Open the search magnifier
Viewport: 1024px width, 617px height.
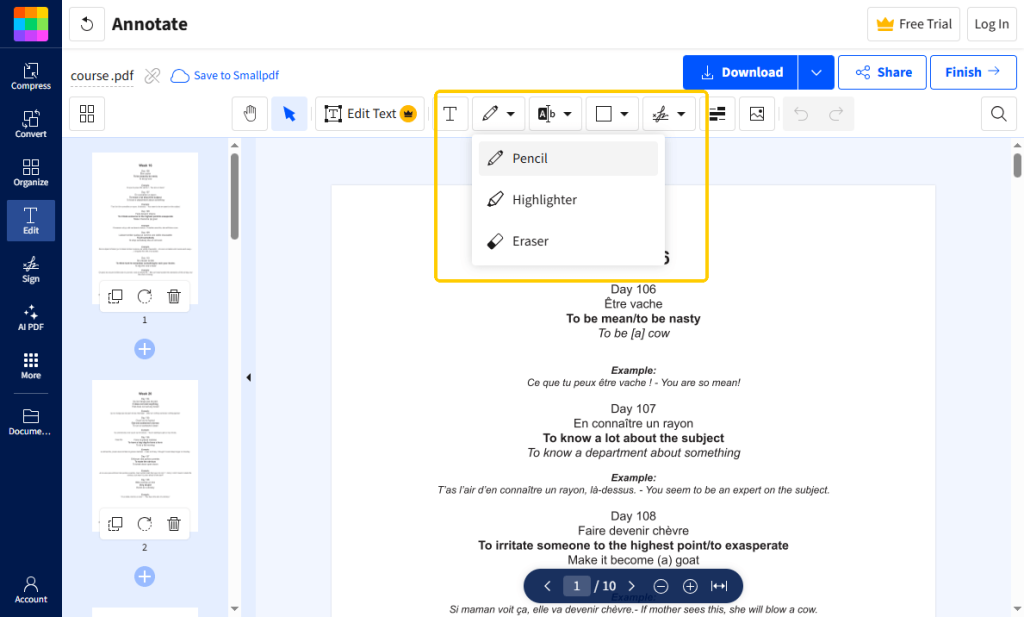coord(999,114)
